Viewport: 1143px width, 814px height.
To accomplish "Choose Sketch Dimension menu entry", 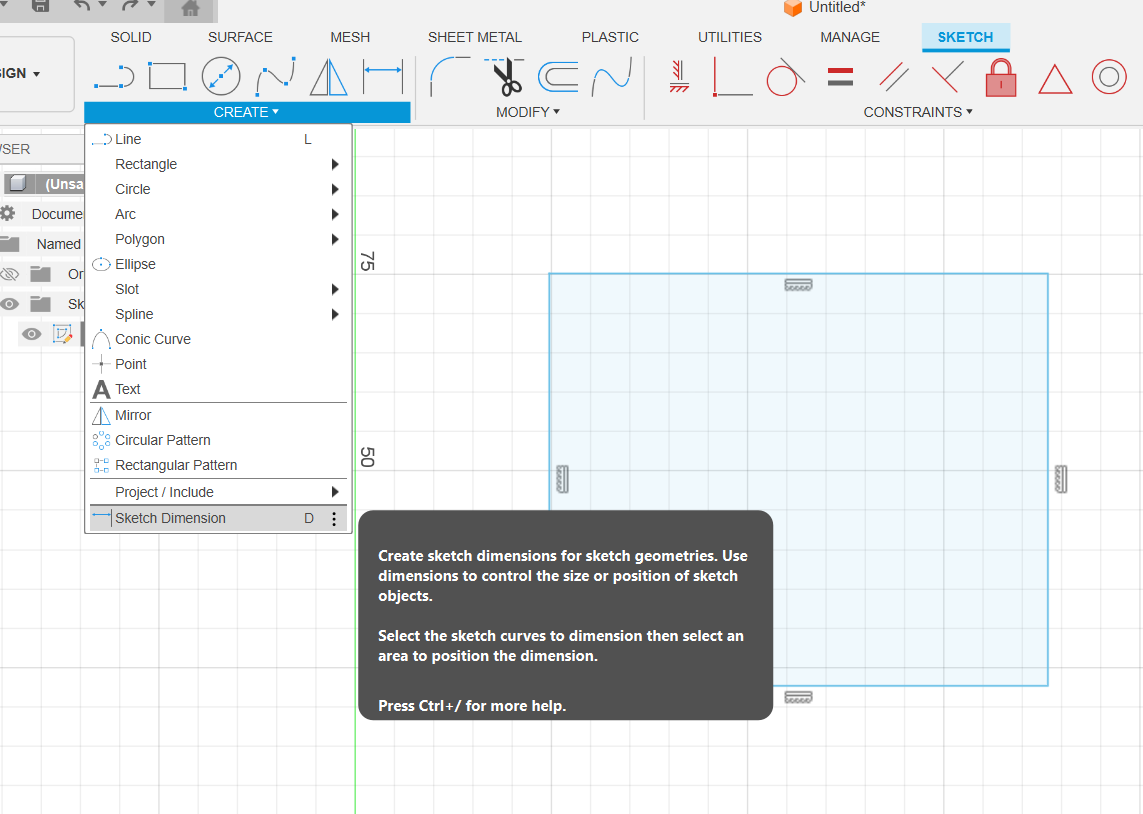I will point(218,518).
